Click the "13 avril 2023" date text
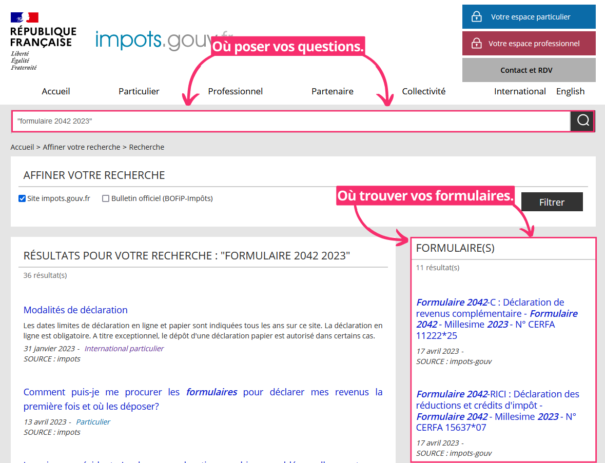Viewport: 605px width, 463px height. 45,422
